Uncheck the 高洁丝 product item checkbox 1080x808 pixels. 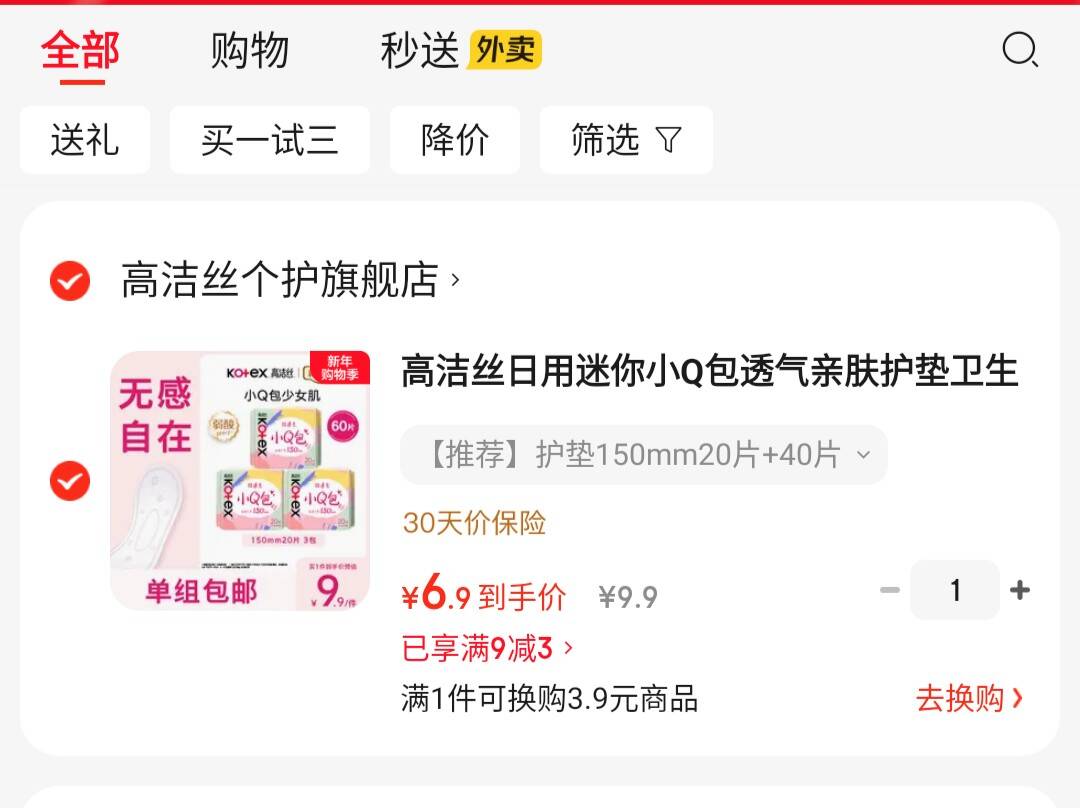click(x=70, y=480)
